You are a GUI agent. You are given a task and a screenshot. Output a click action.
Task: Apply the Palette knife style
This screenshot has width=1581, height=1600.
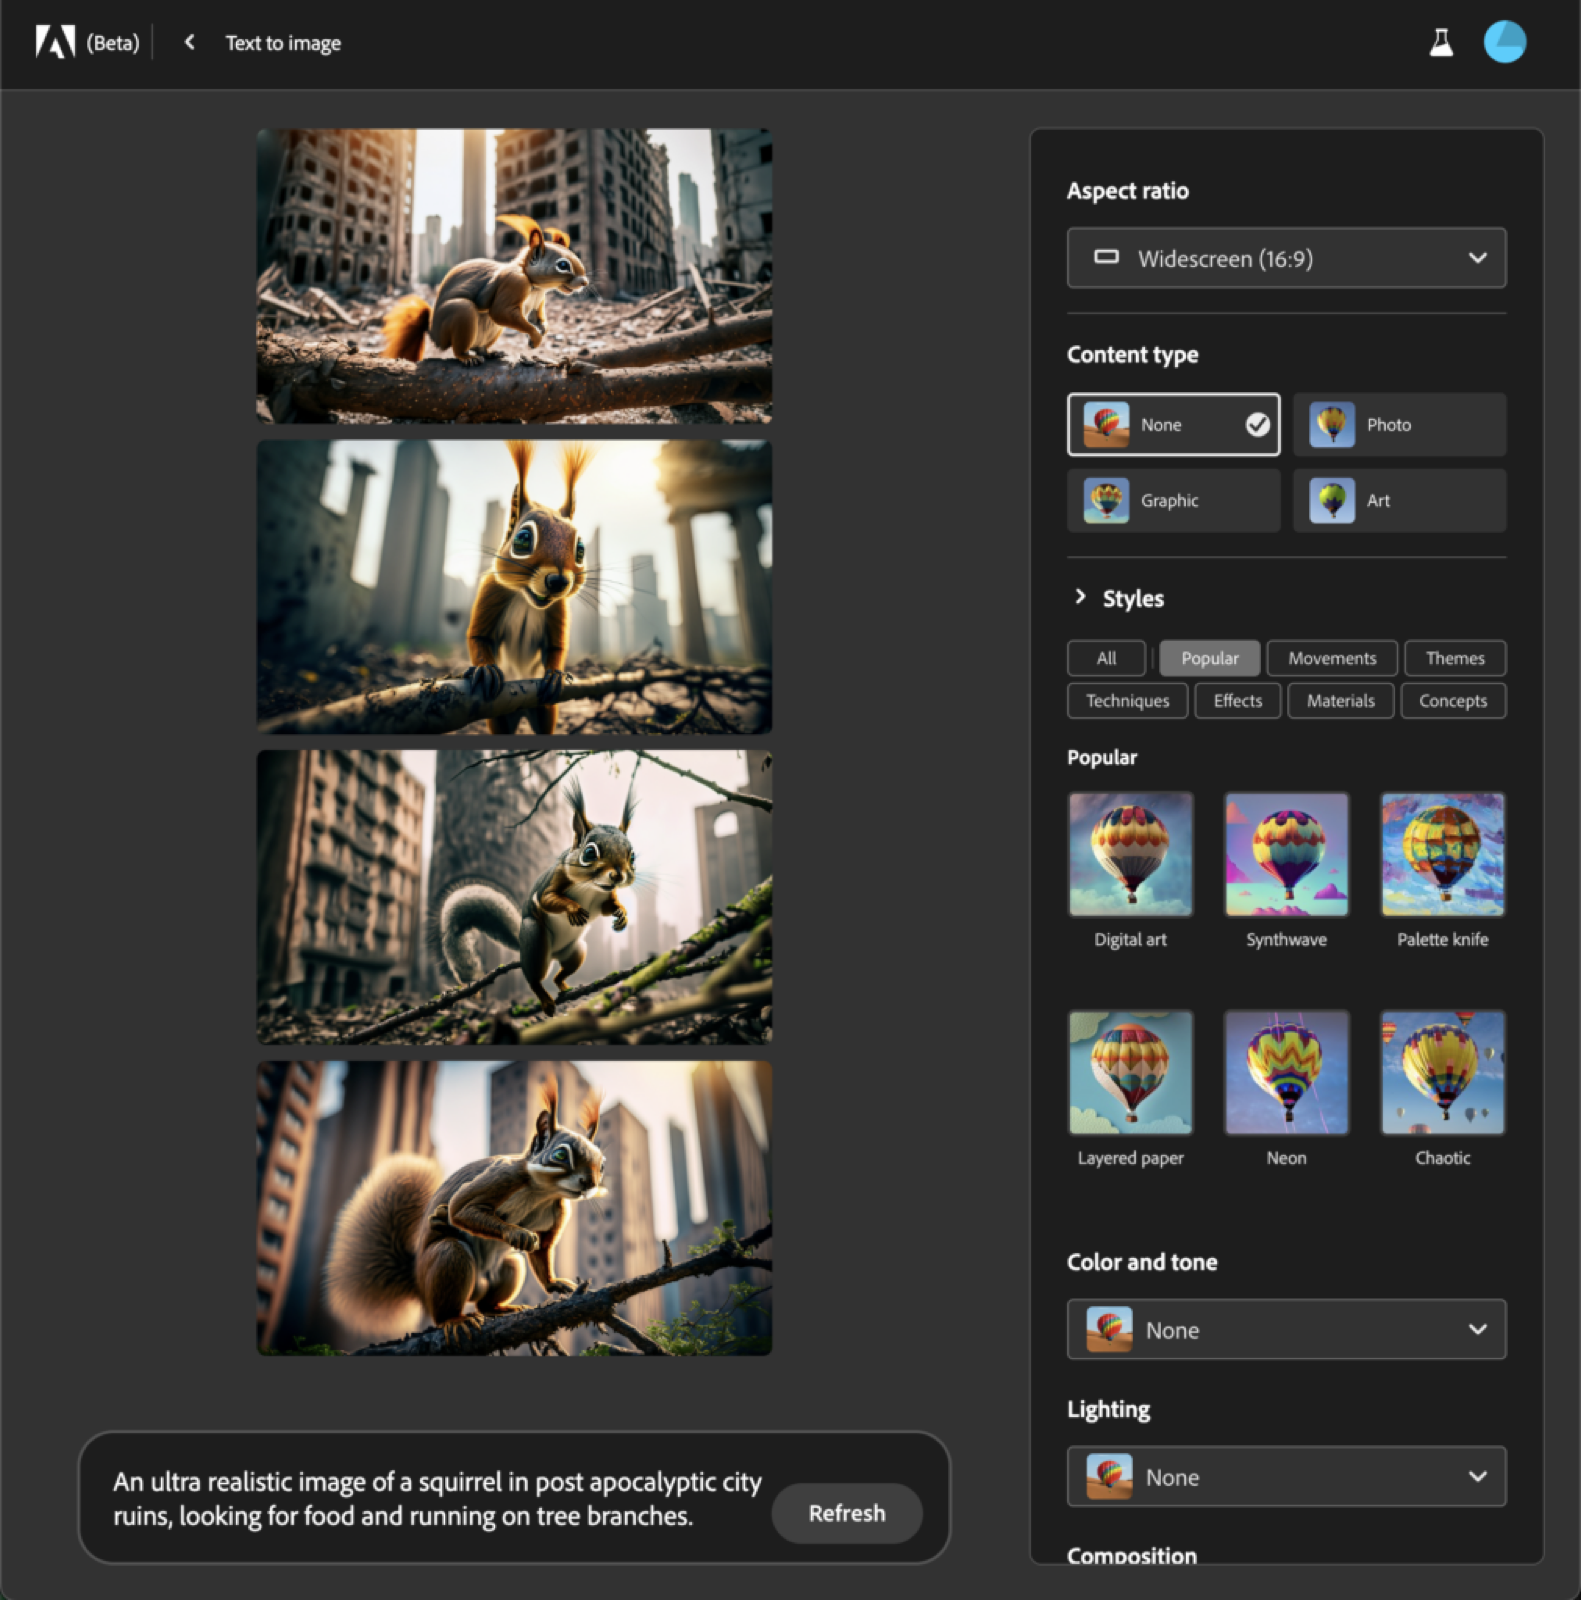[1442, 854]
